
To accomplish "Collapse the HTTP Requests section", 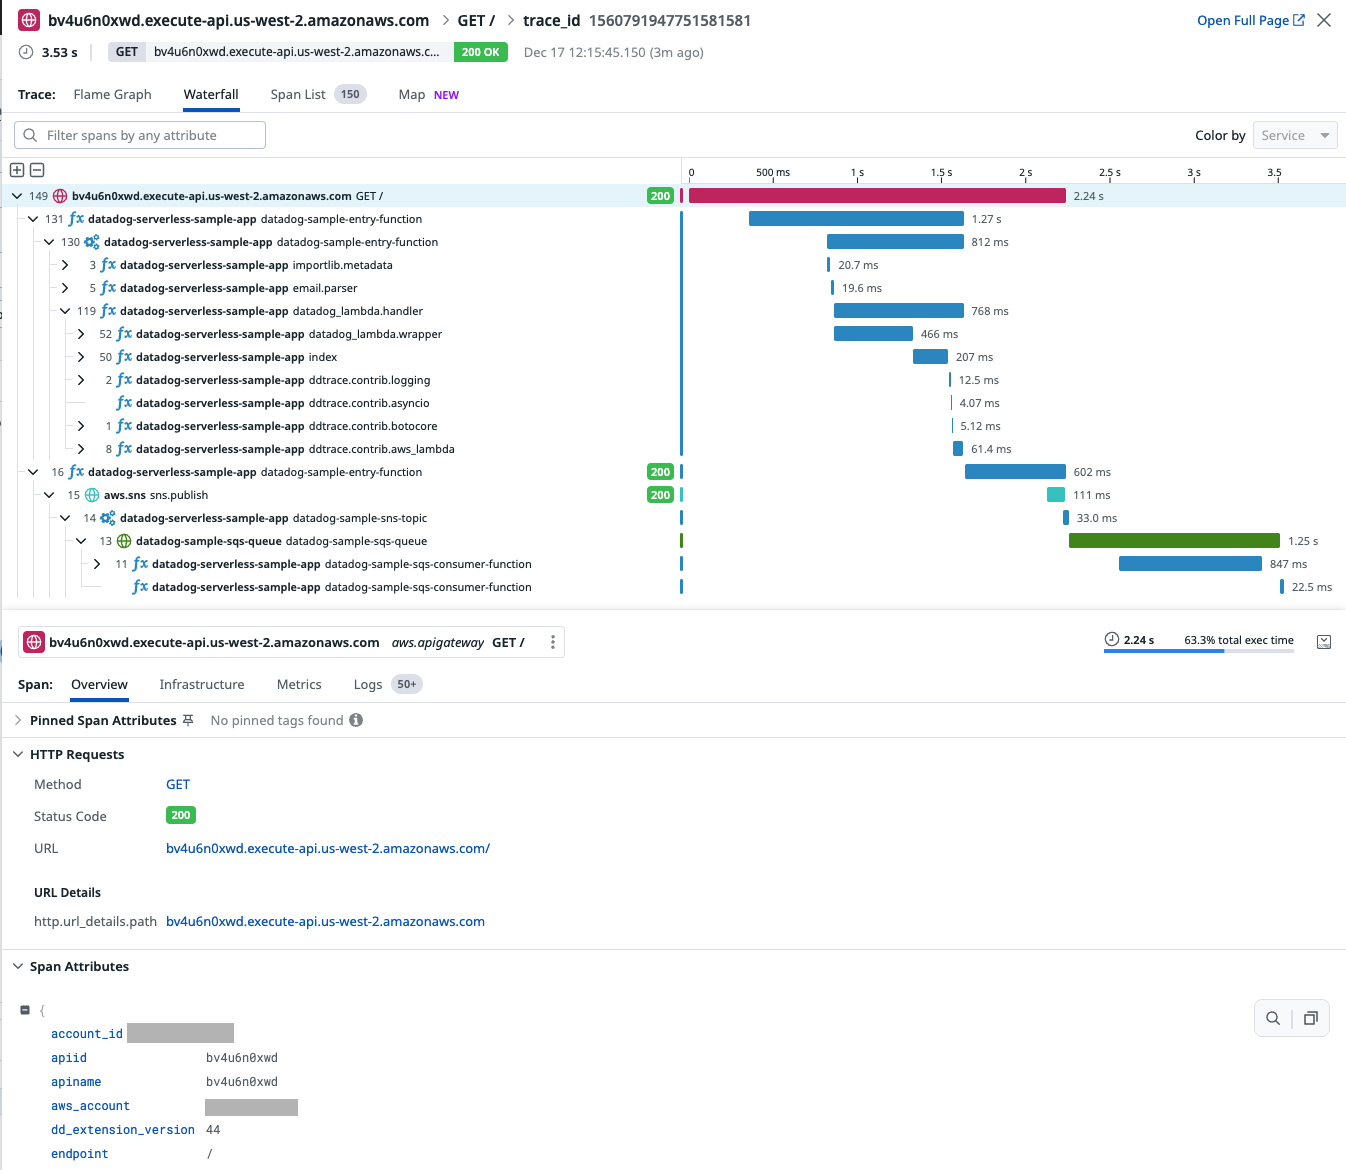I will tap(17, 754).
